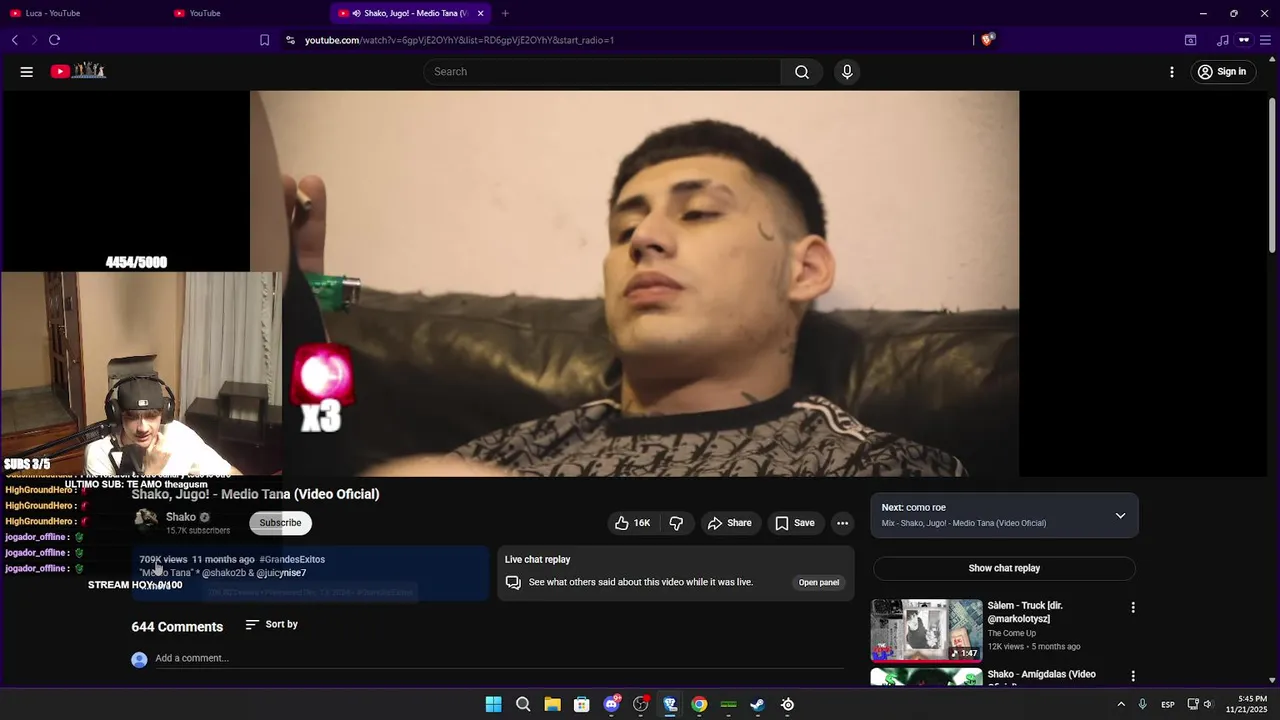Open more actions menu under video
The width and height of the screenshot is (1280, 720).
coord(842,523)
